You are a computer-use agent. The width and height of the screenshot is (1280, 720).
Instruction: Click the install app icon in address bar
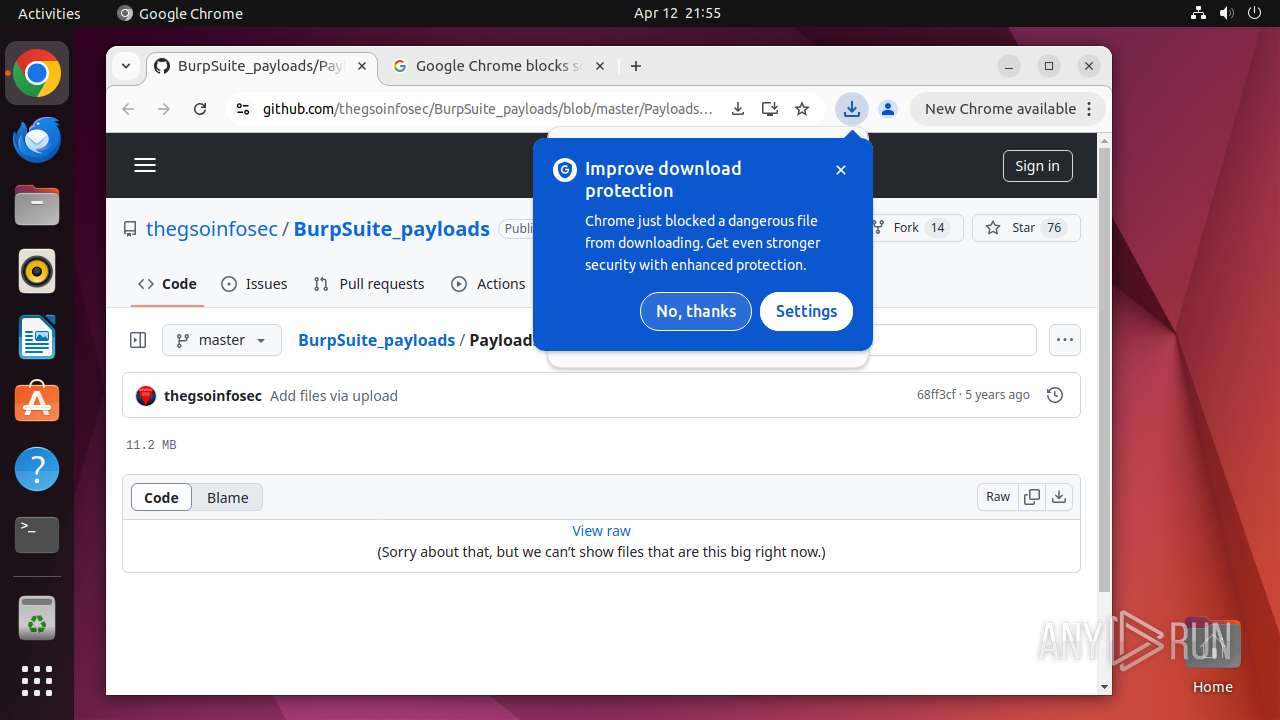769,109
